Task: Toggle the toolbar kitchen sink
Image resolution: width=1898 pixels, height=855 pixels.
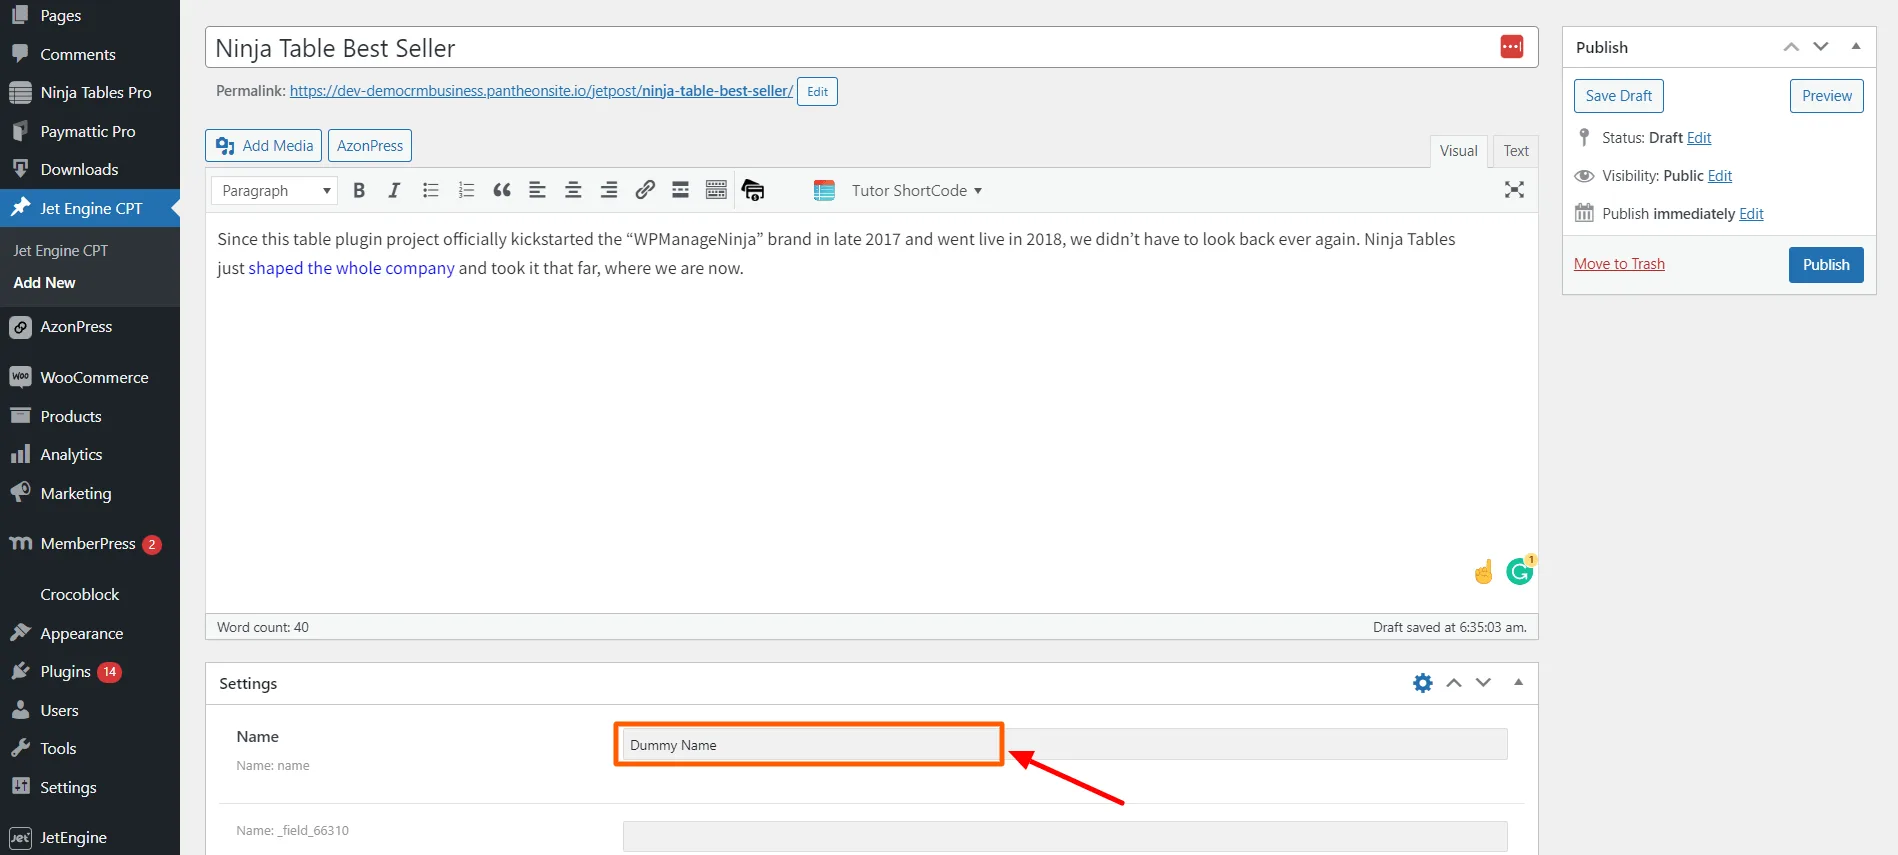Action: [716, 190]
